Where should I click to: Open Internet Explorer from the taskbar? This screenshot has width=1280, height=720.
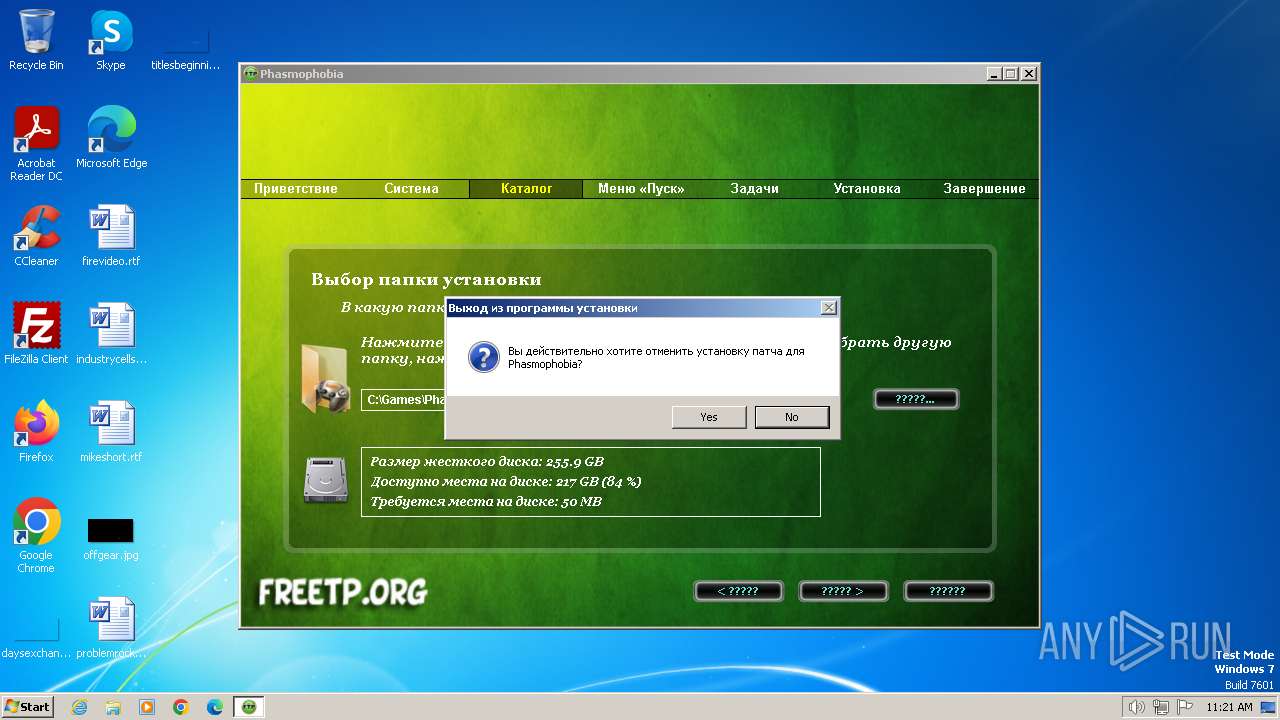[79, 707]
